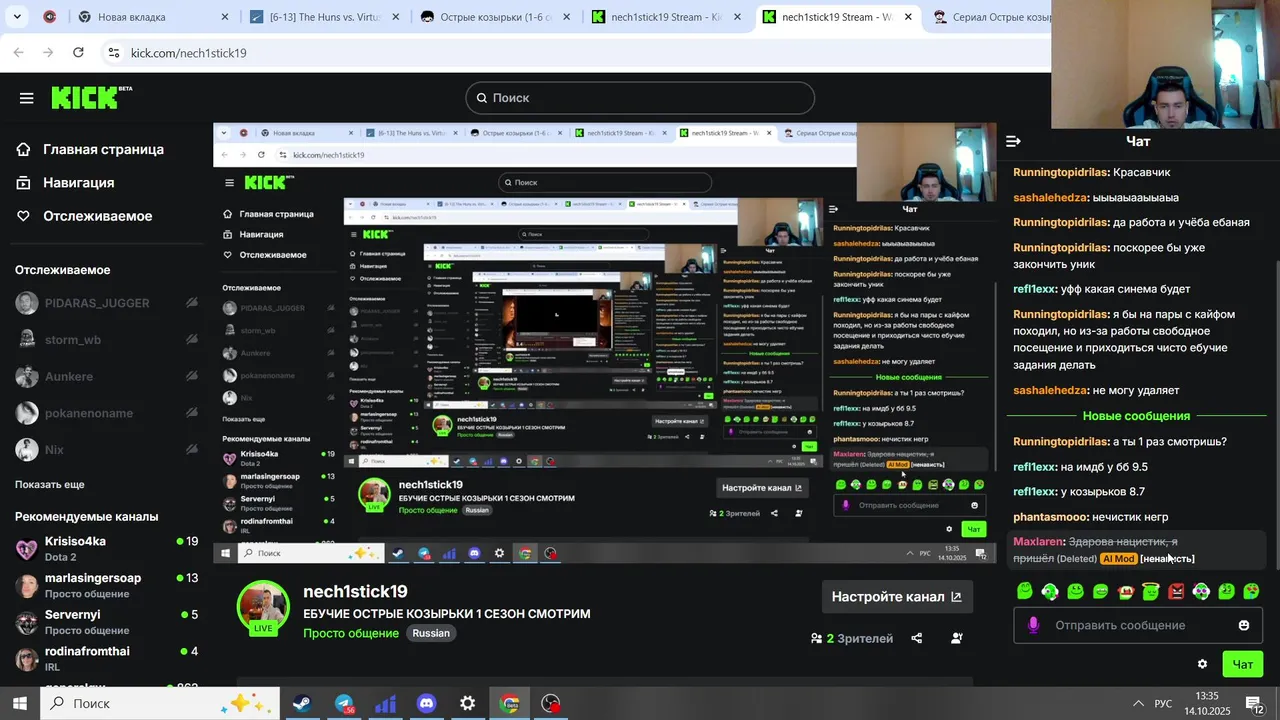Image resolution: width=1280 pixels, height=720 pixels.
Task: Open Просто общение category link under stream title
Action: [x=351, y=633]
